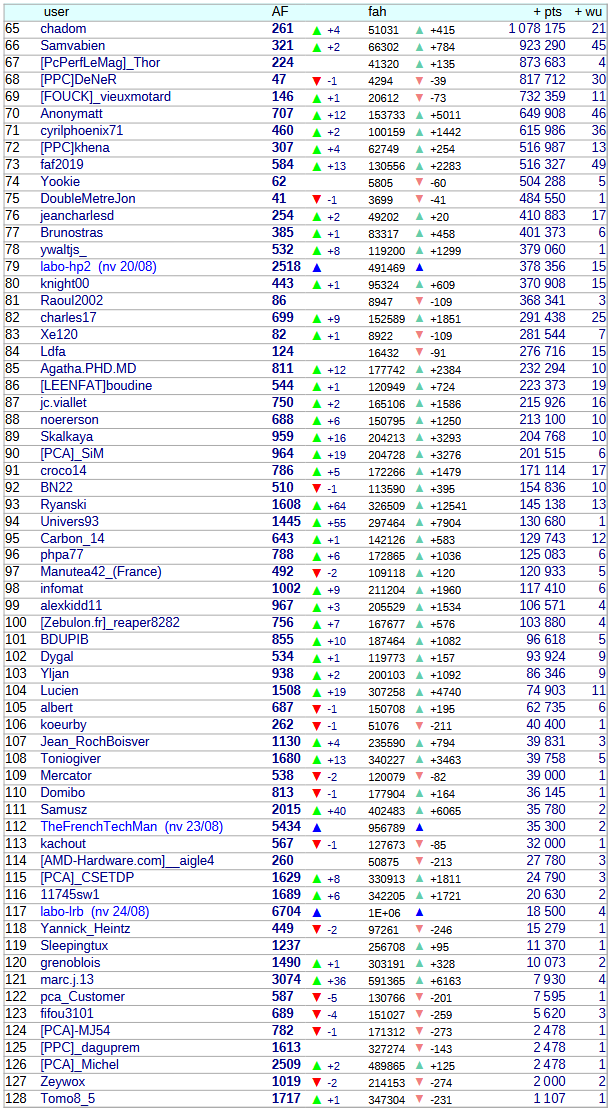Sort by the 'fah' column header
The height and width of the screenshot is (1111, 611).
tap(377, 11)
